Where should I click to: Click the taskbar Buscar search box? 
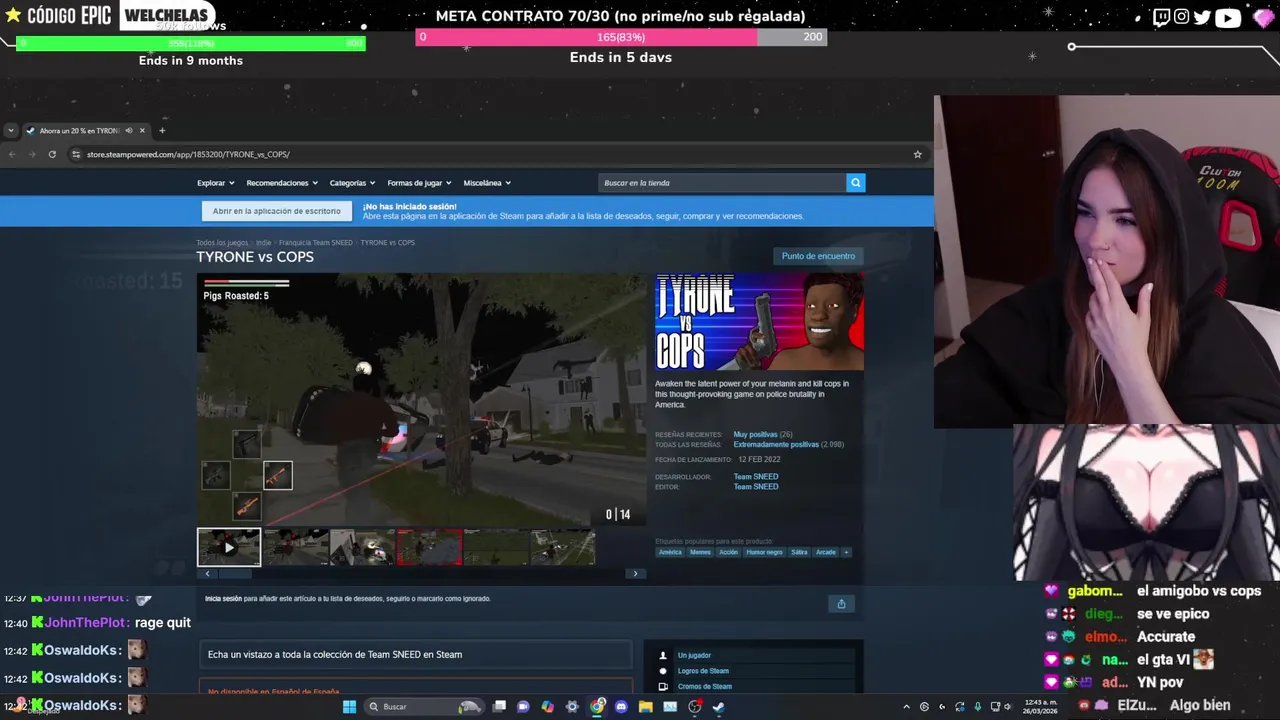[424, 707]
